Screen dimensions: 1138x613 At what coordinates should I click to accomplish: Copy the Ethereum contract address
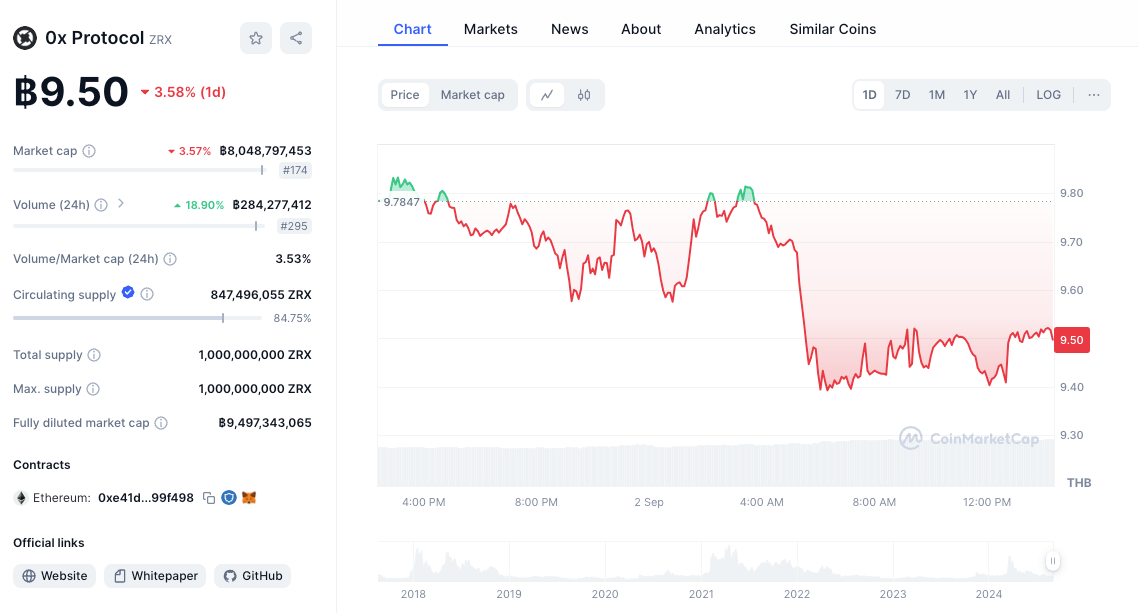coord(209,498)
